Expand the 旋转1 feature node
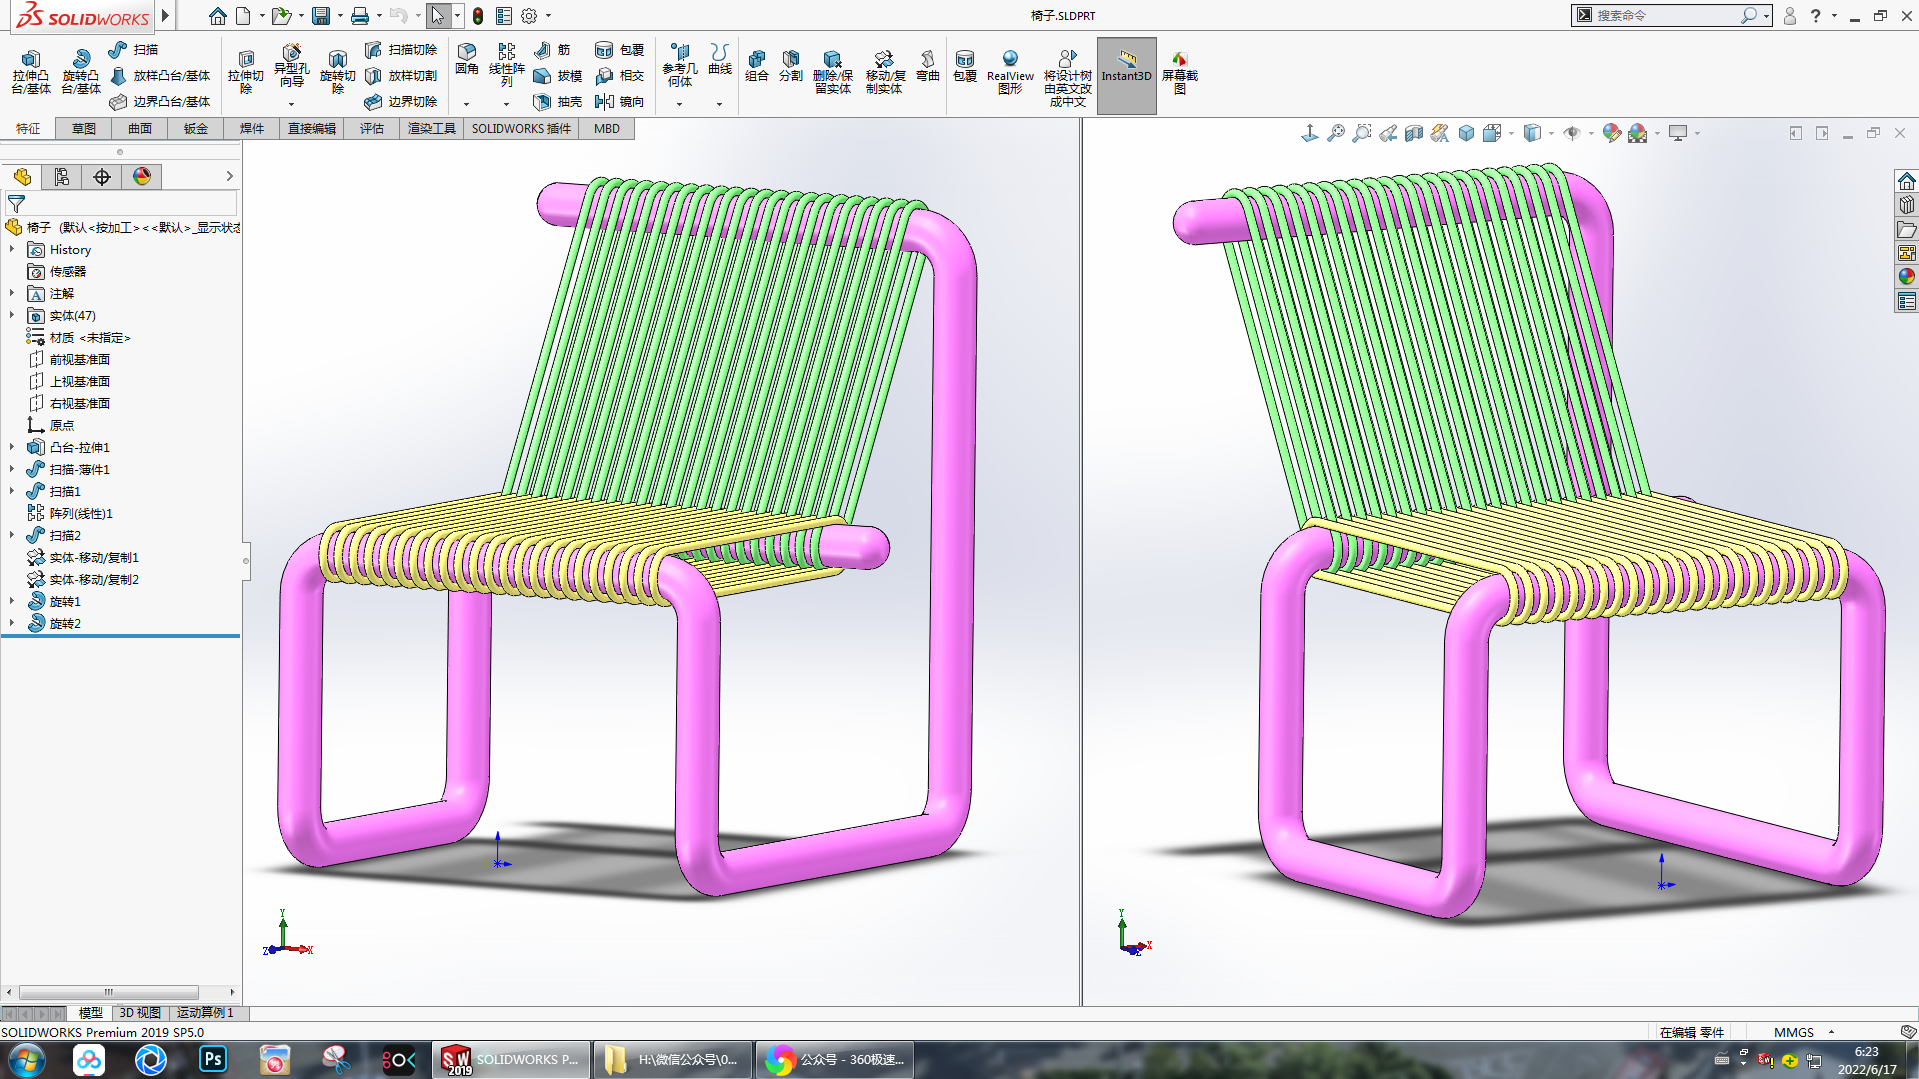1919x1079 pixels. click(x=12, y=601)
